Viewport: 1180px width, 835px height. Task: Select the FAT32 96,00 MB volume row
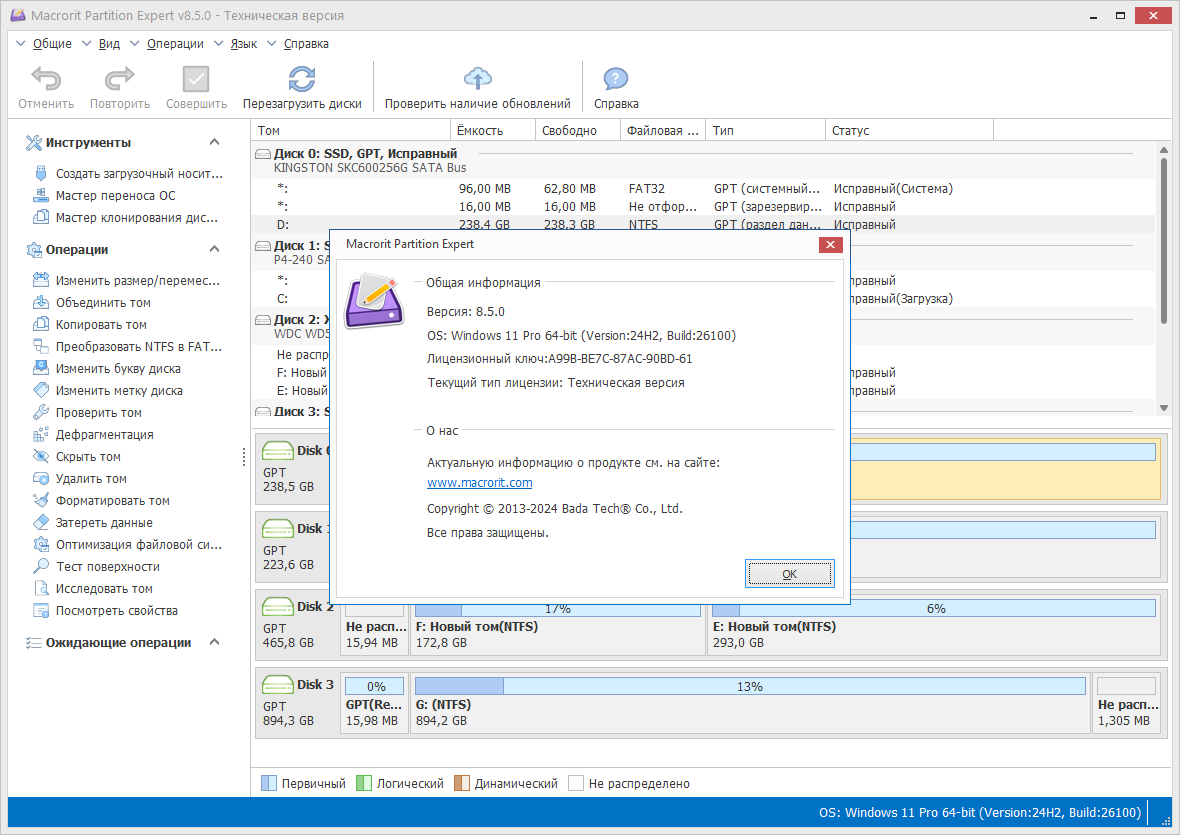tap(704, 188)
